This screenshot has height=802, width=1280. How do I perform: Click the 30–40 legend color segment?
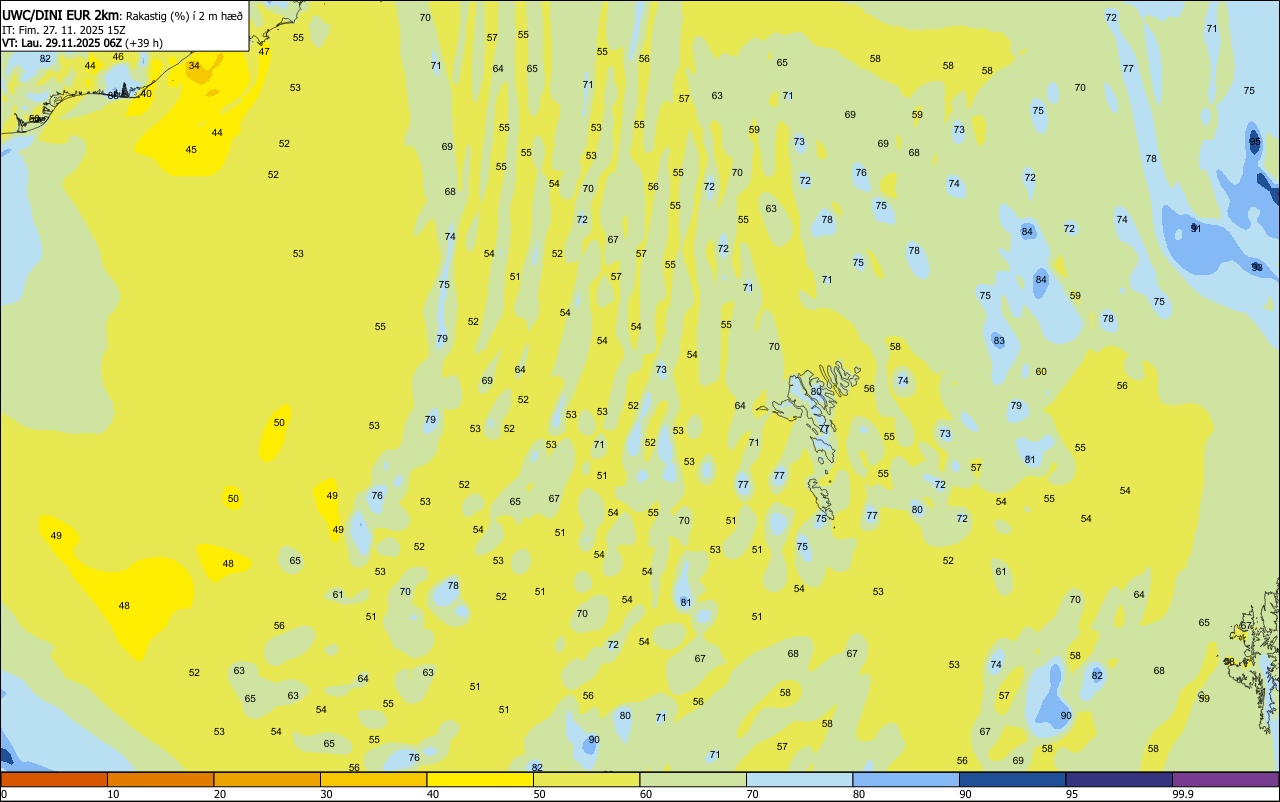pos(373,779)
